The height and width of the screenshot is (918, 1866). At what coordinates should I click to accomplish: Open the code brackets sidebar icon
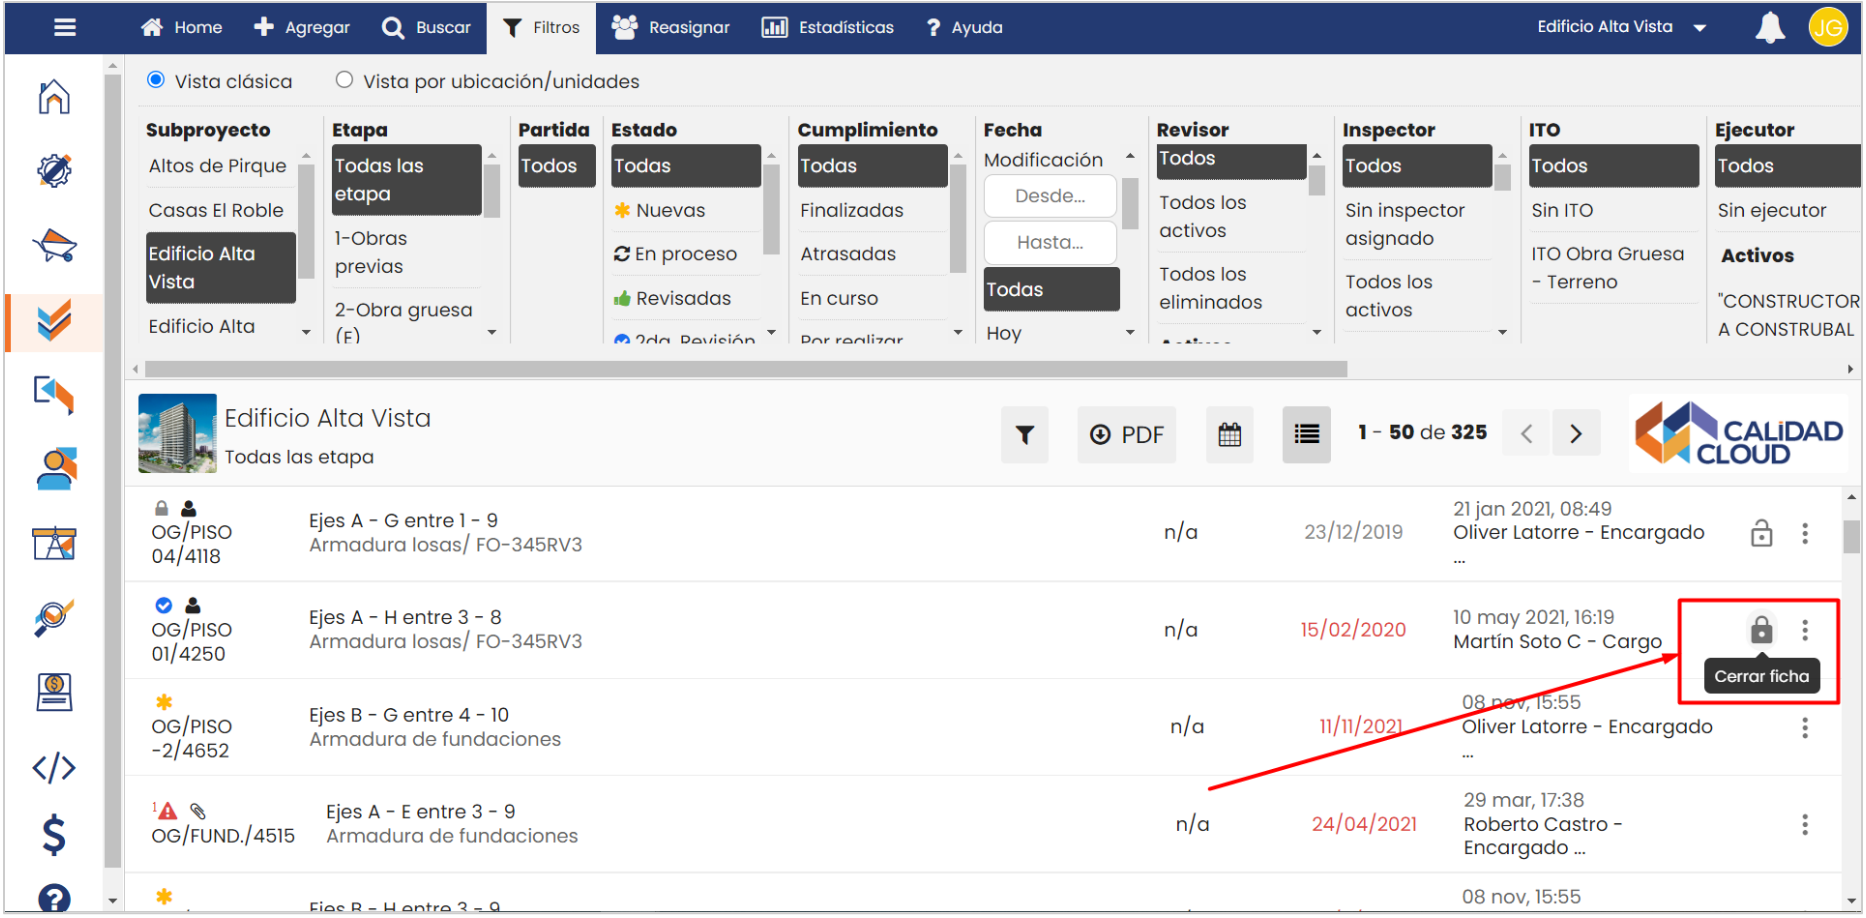[x=54, y=768]
